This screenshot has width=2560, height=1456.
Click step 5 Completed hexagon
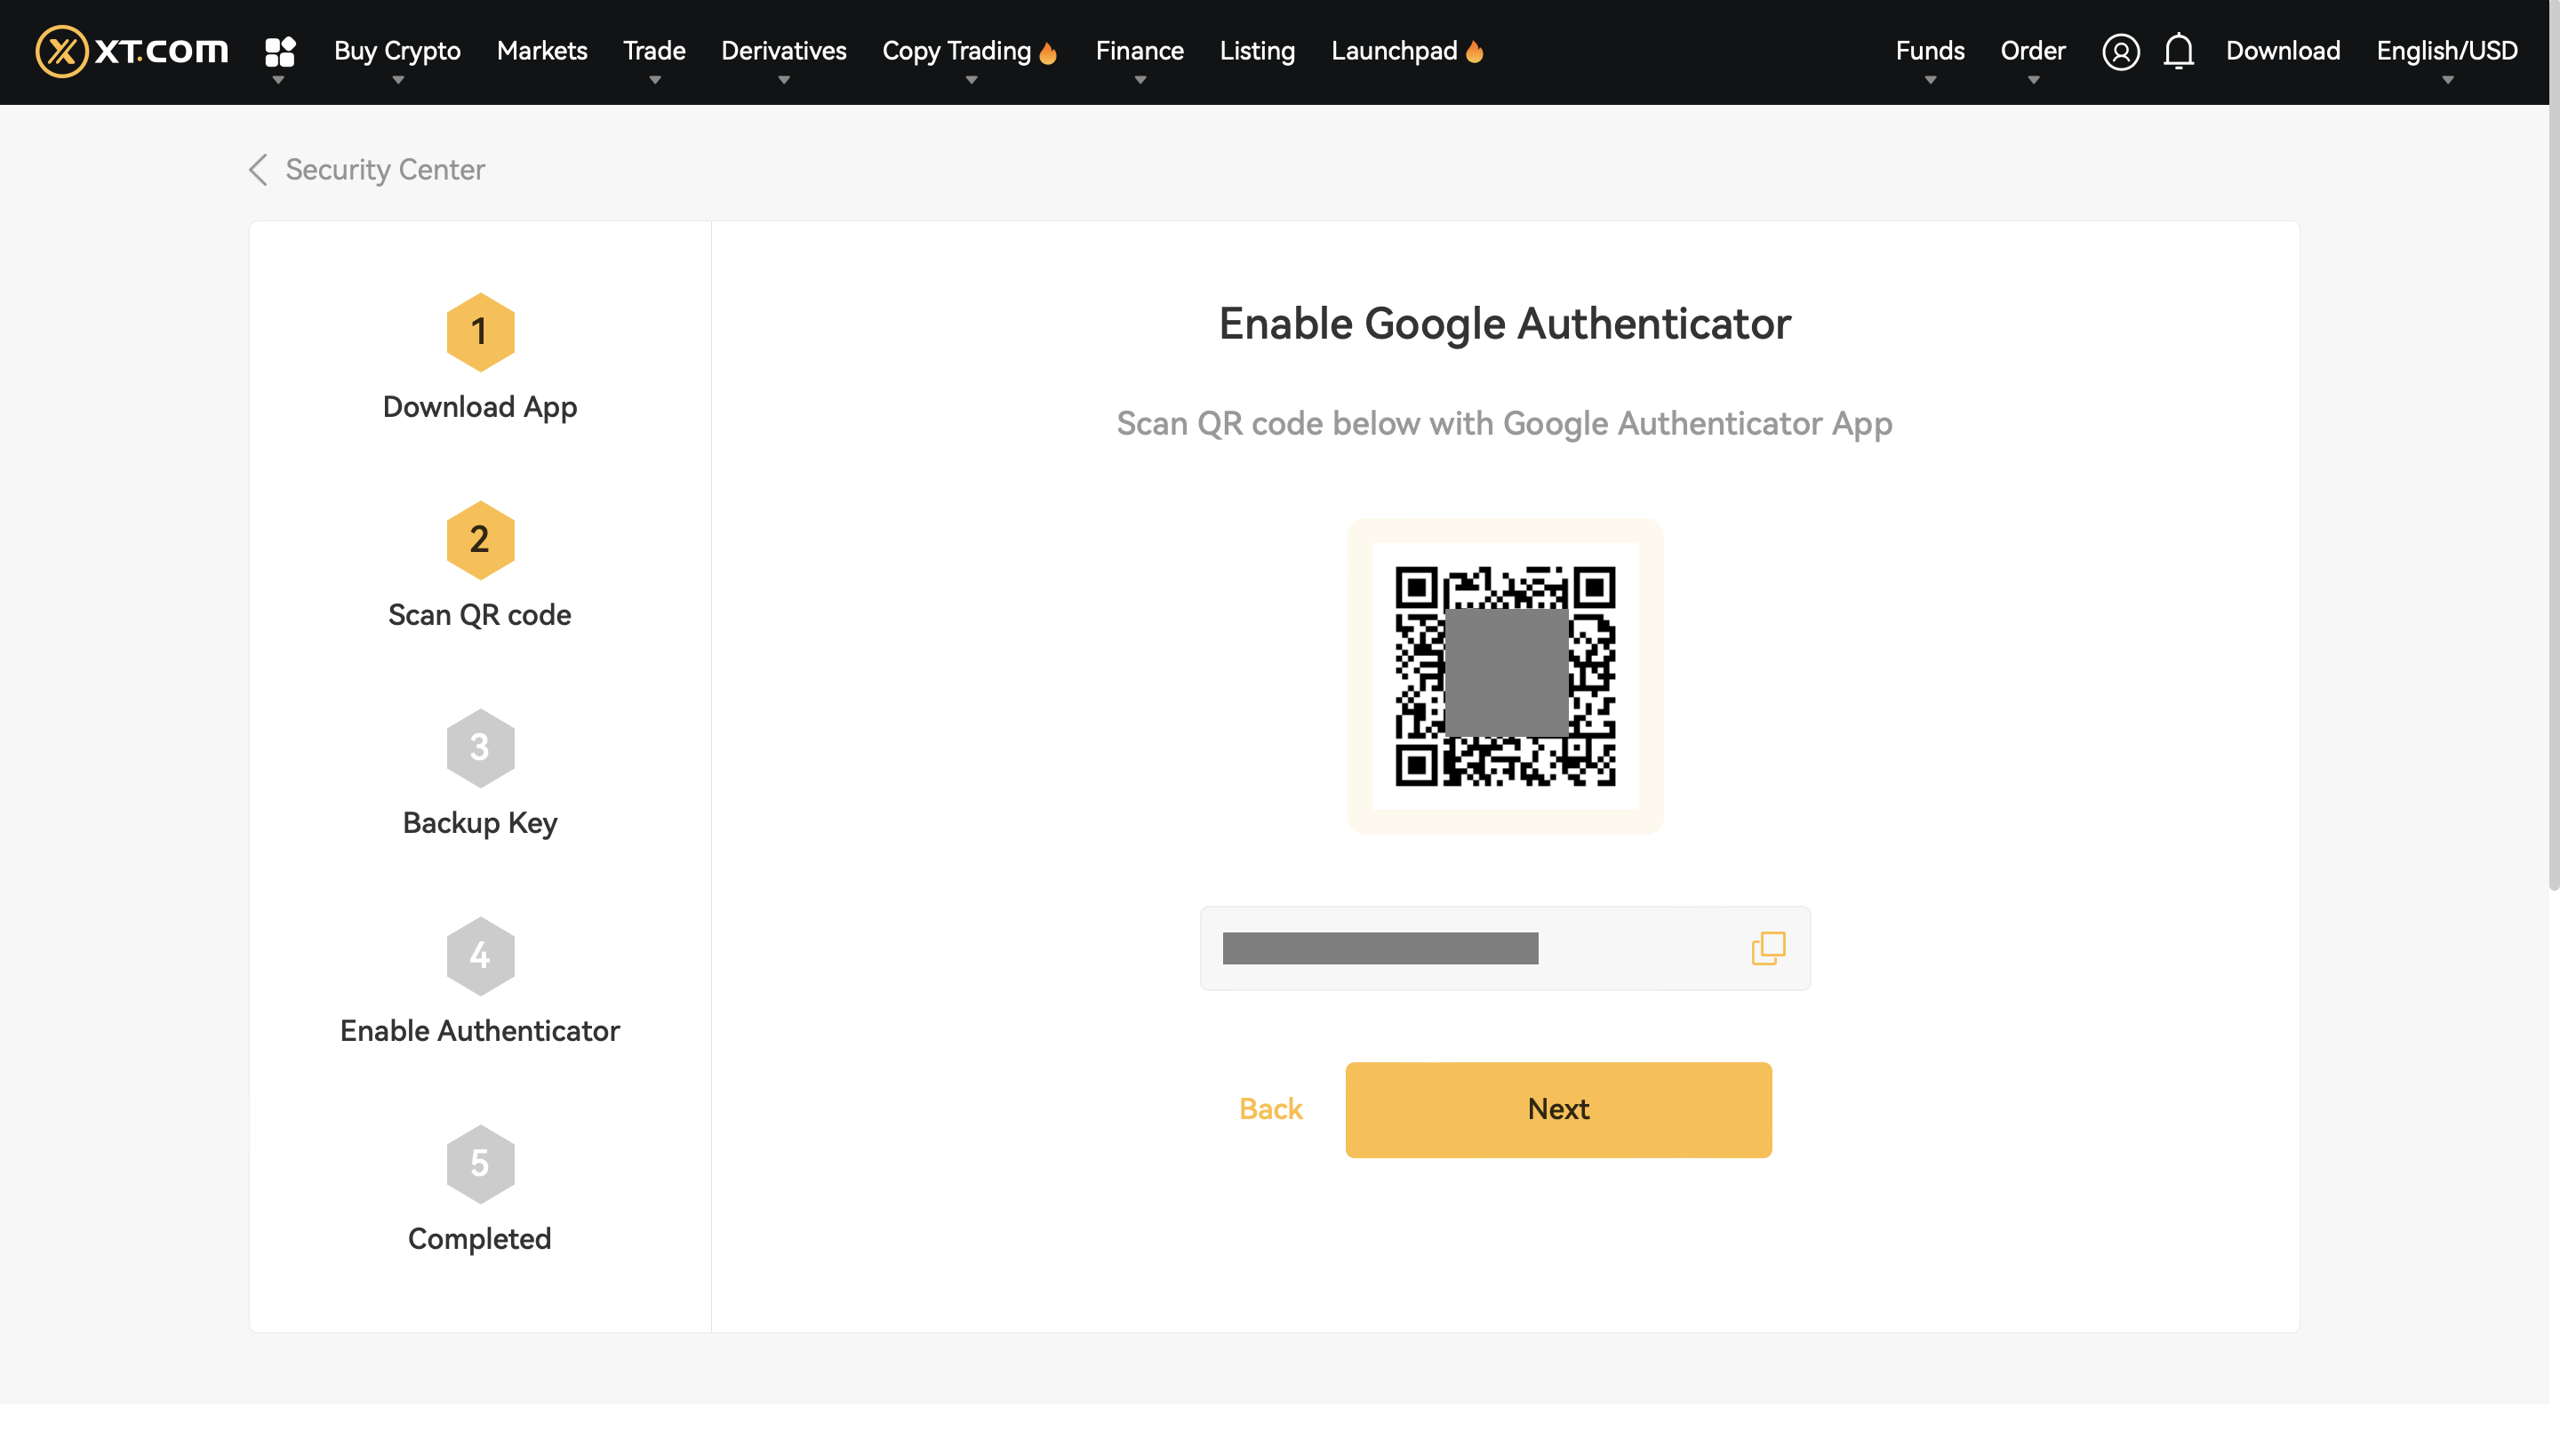click(480, 1164)
